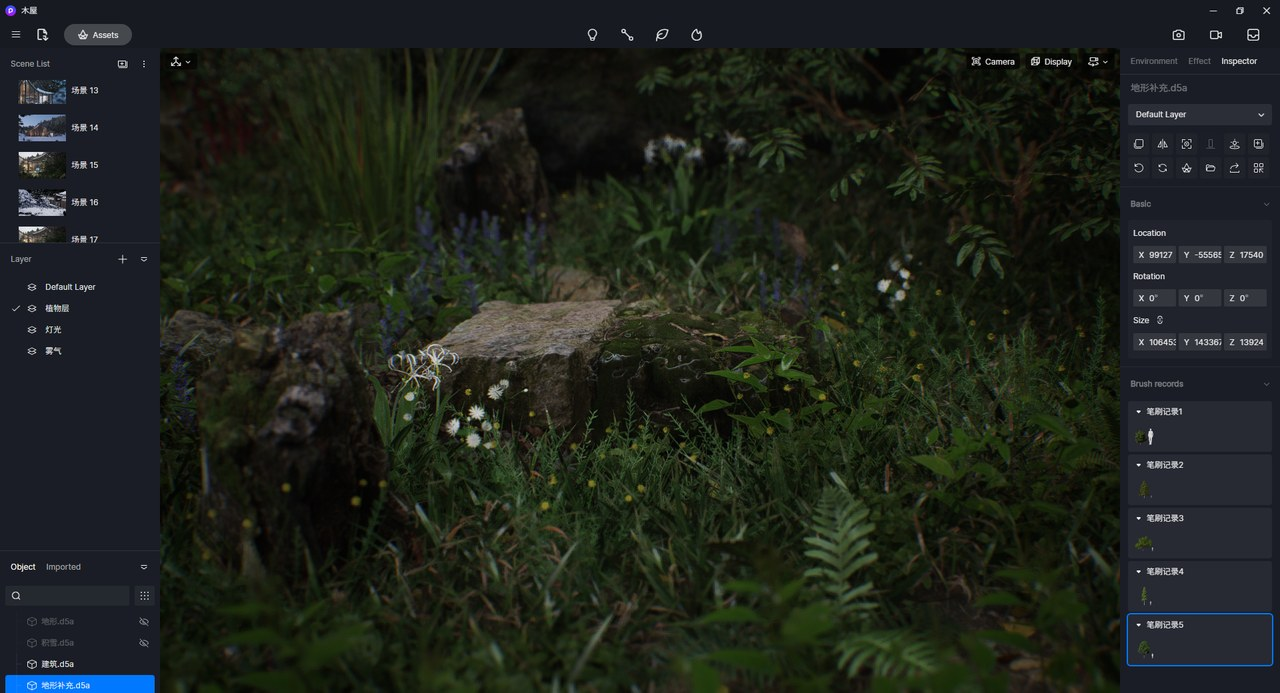Open the Camera settings button
The width and height of the screenshot is (1280, 693).
[993, 62]
